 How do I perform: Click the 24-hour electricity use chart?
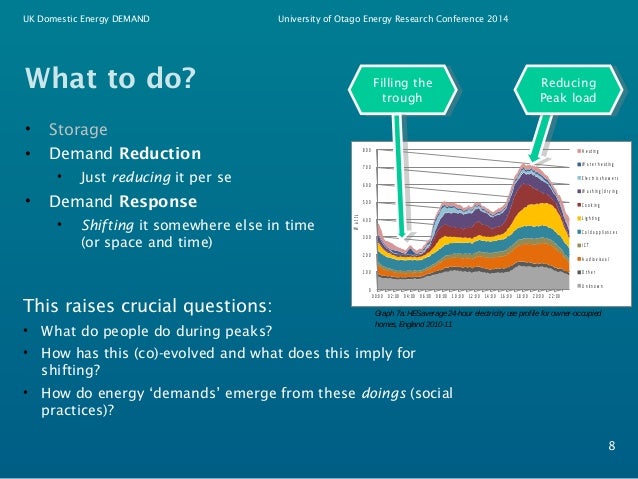(x=491, y=224)
